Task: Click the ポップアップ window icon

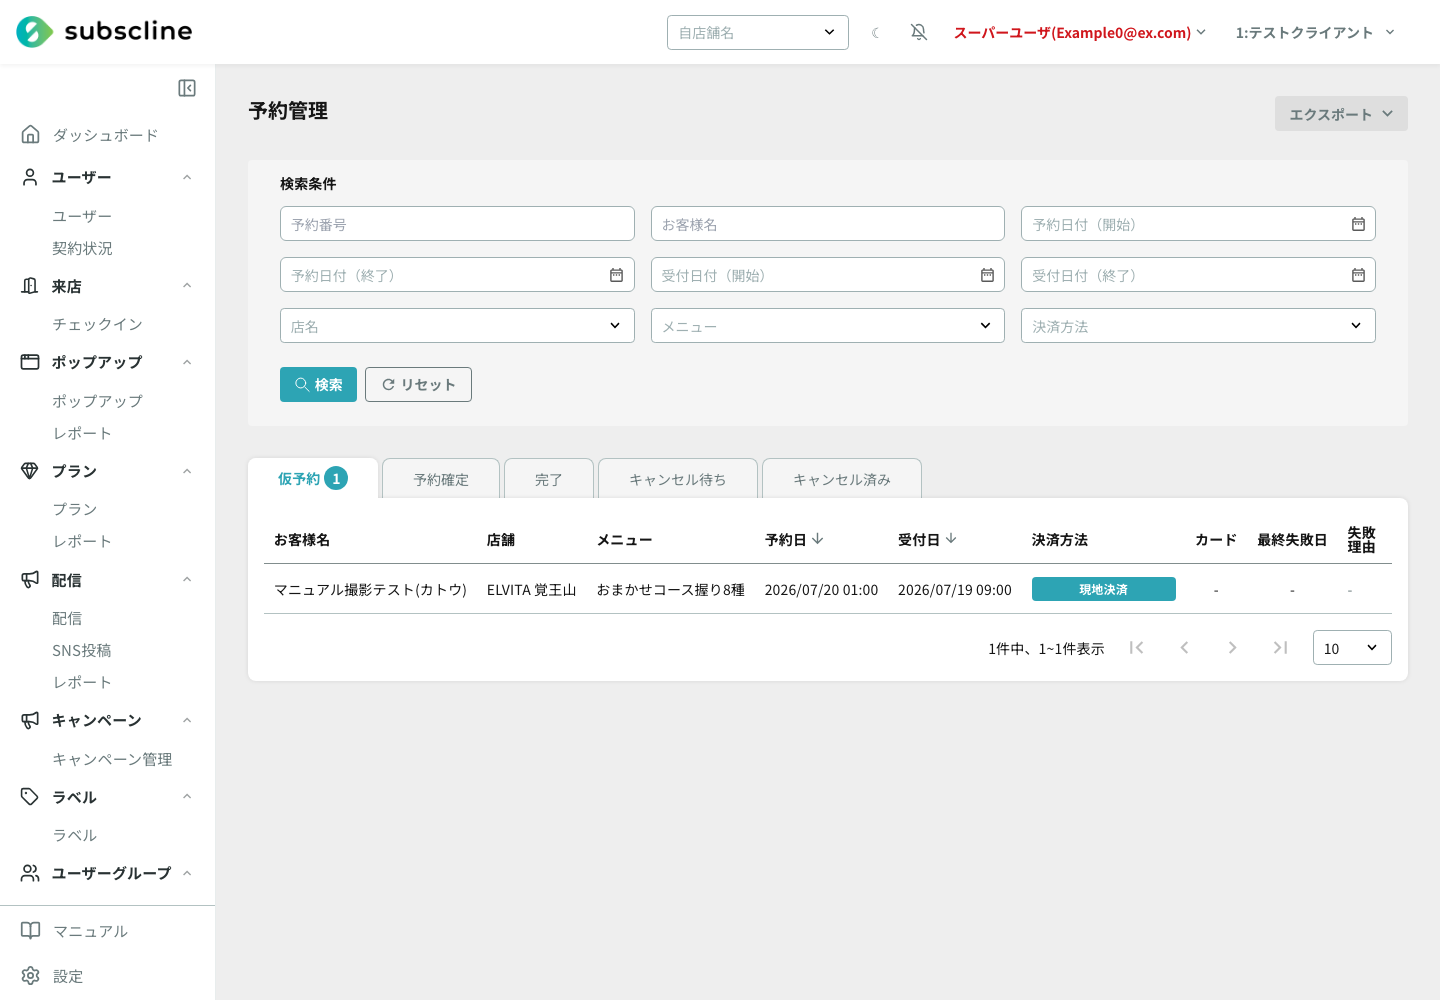Action: click(30, 362)
